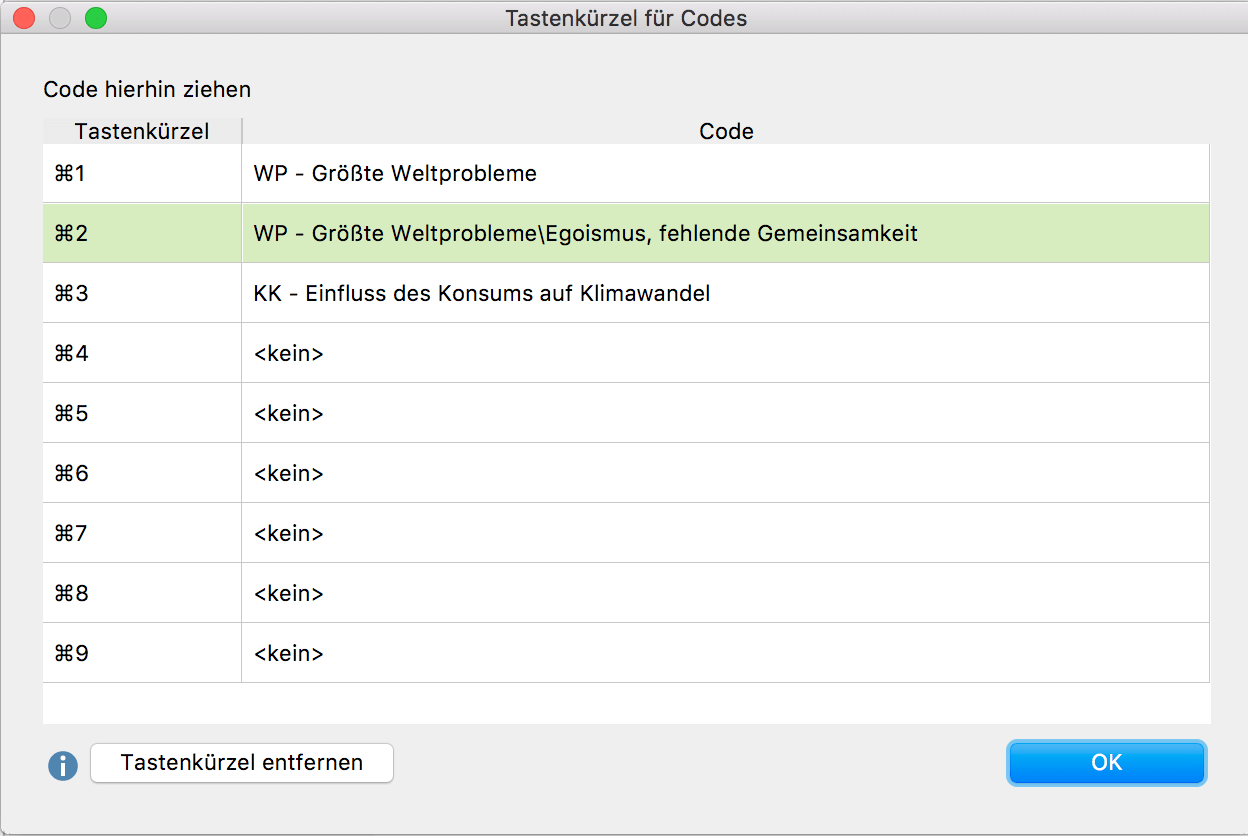This screenshot has height=836, width=1248.
Task: Click code 'Egoismus, fehlende Gemeinsamkeit' entry
Action: (726, 234)
